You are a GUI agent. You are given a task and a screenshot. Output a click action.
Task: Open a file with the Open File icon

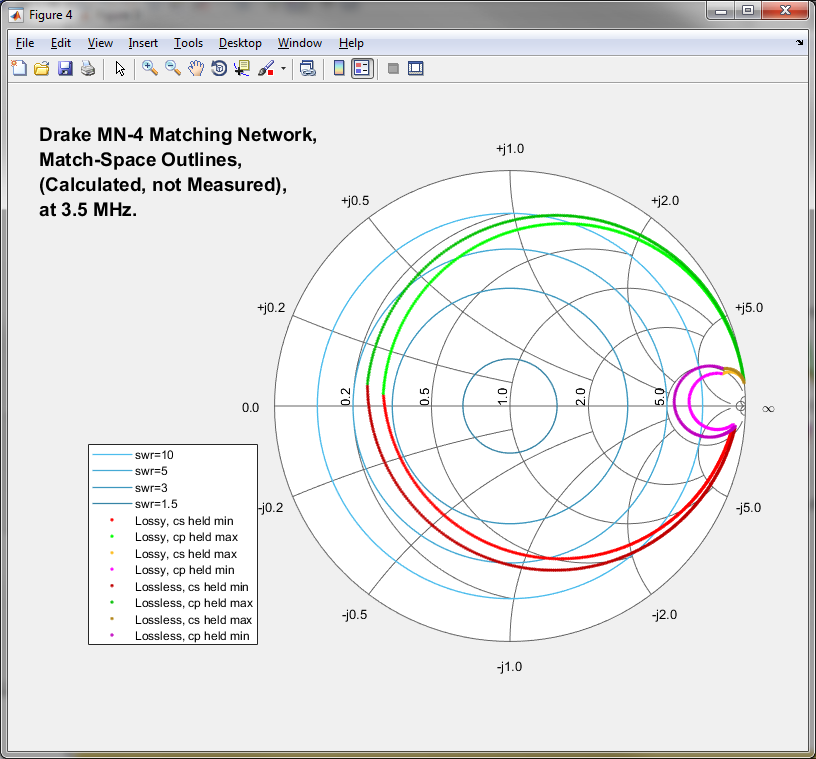(x=42, y=68)
